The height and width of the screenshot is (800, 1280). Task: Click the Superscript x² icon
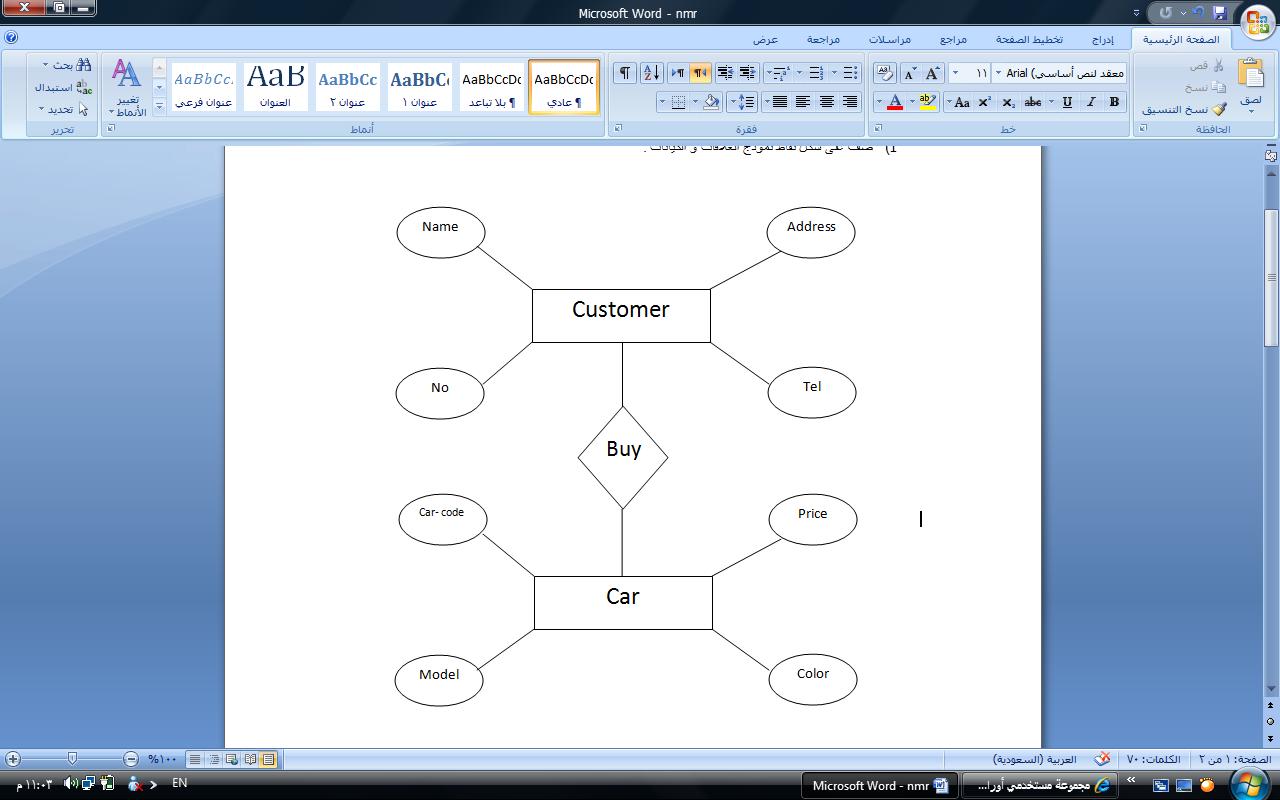(985, 102)
